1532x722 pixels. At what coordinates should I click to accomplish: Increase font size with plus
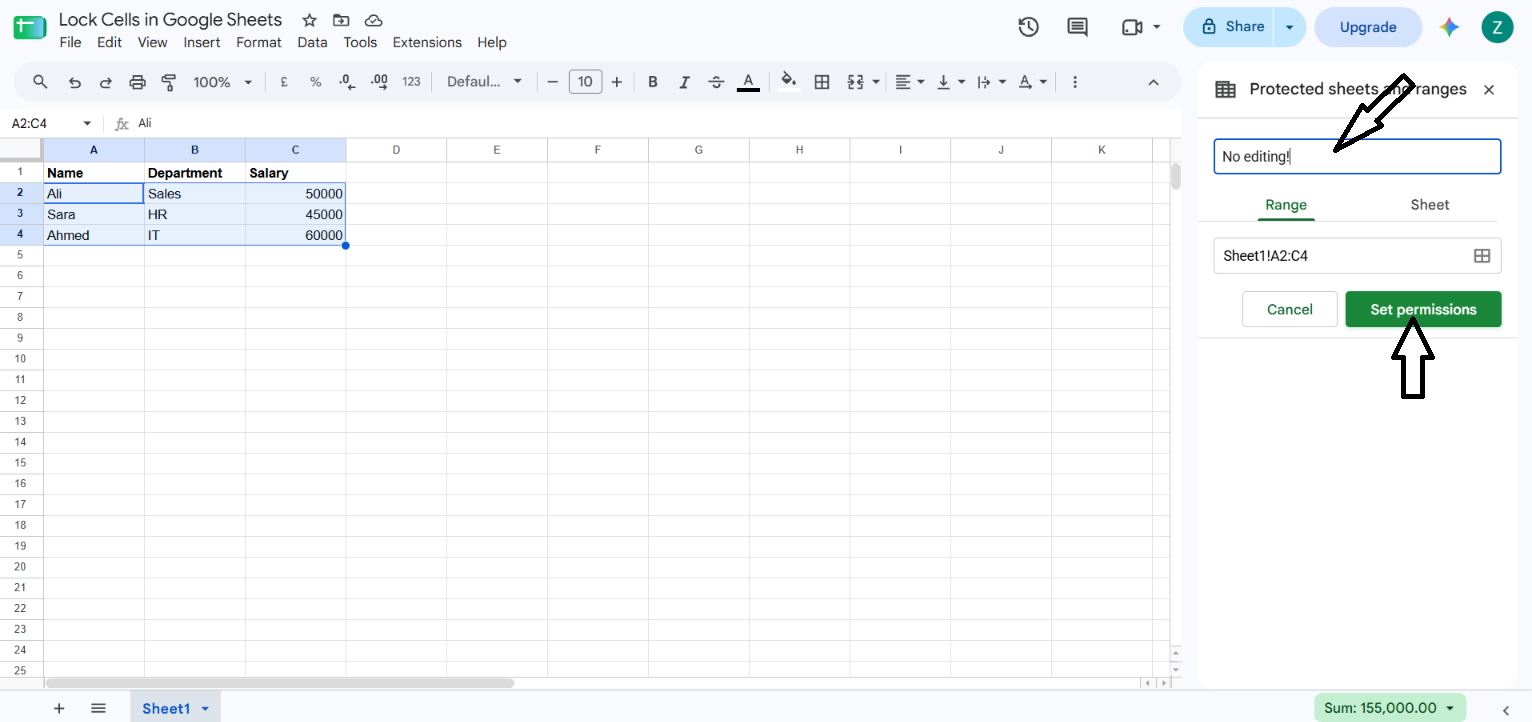click(617, 82)
